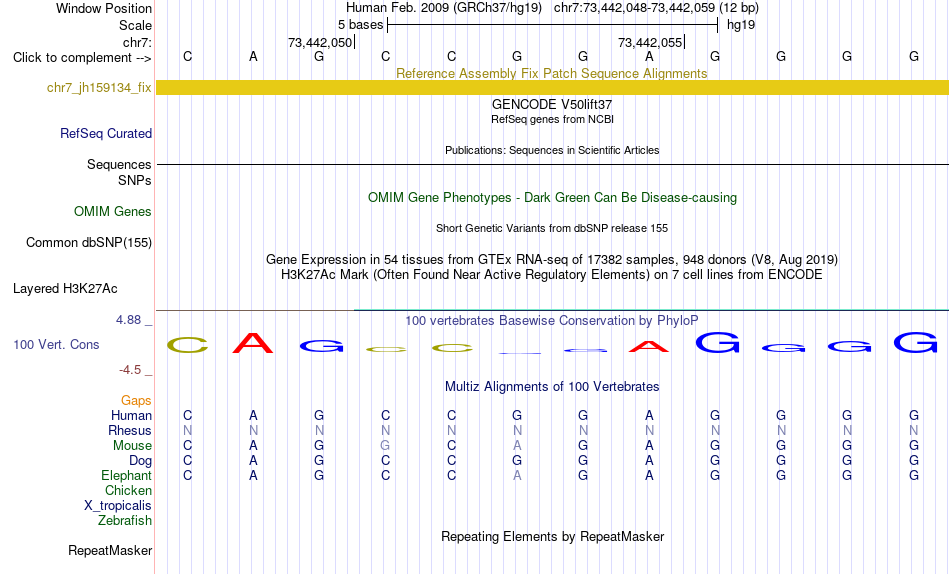
Task: Open the RefSeq Curated track label
Action: coord(106,133)
